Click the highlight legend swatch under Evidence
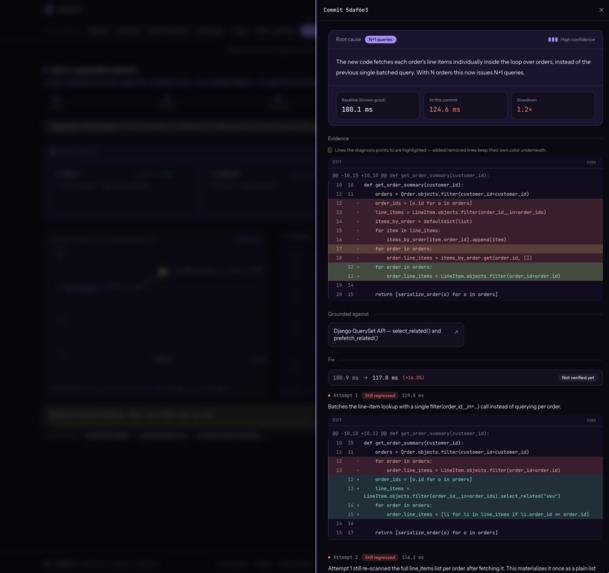This screenshot has height=573, width=609. click(x=330, y=150)
